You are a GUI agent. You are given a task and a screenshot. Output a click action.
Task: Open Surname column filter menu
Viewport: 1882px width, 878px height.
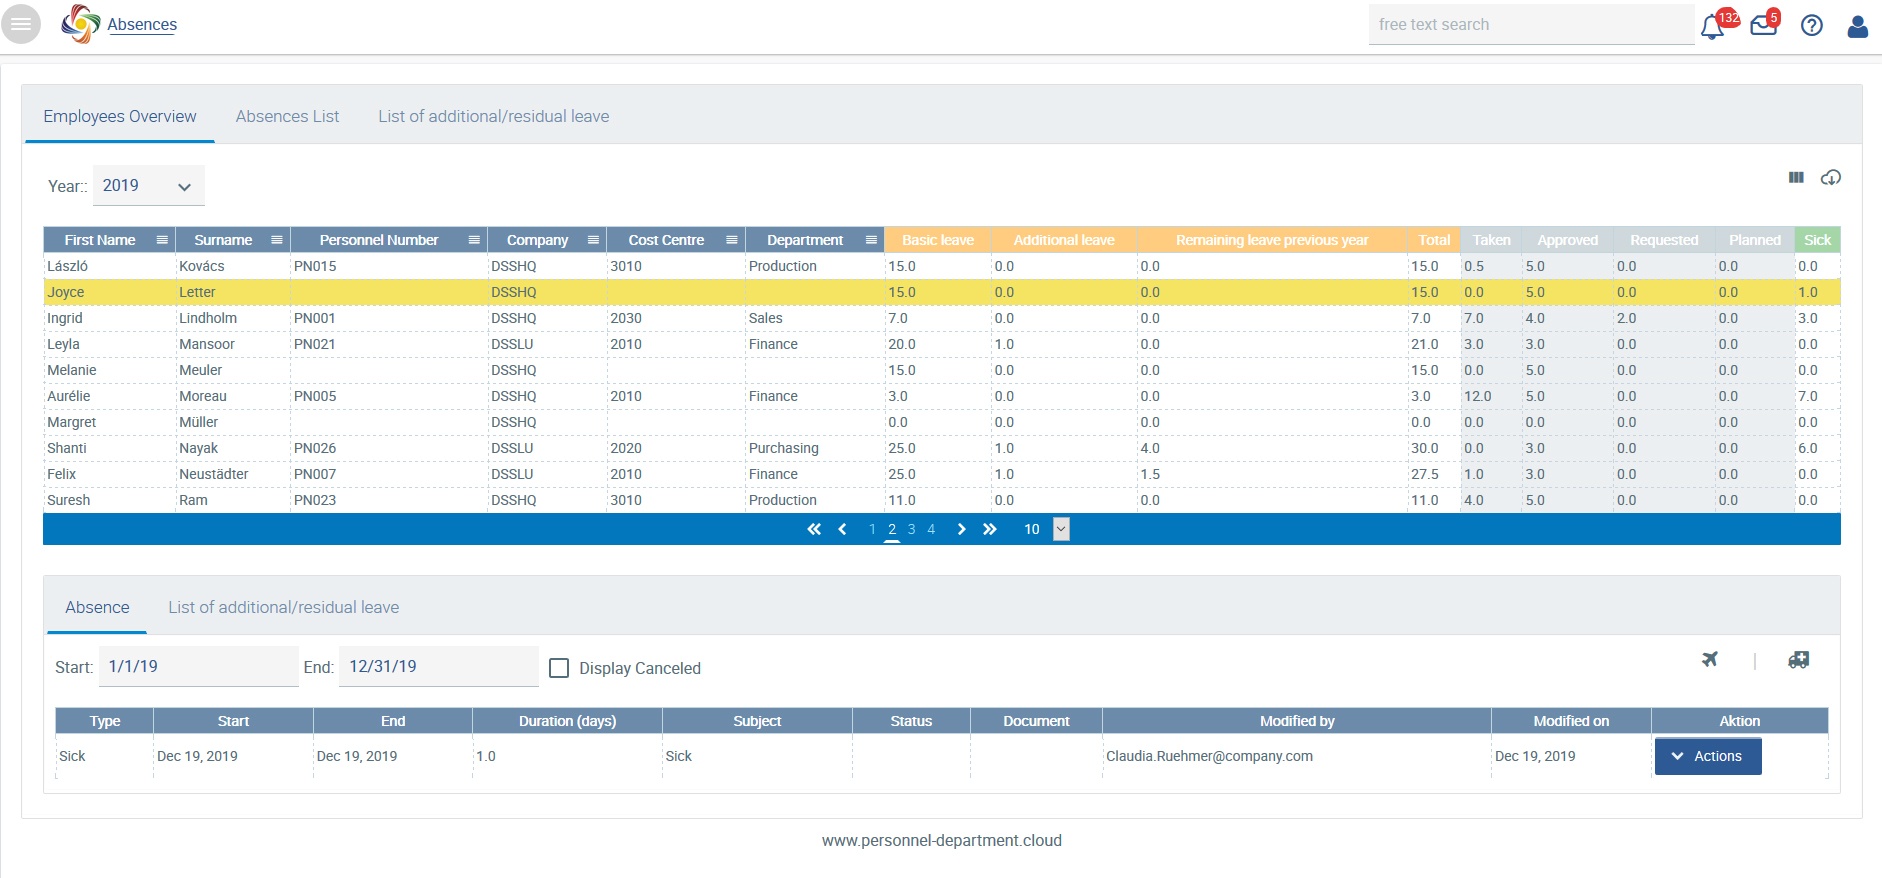click(x=277, y=240)
